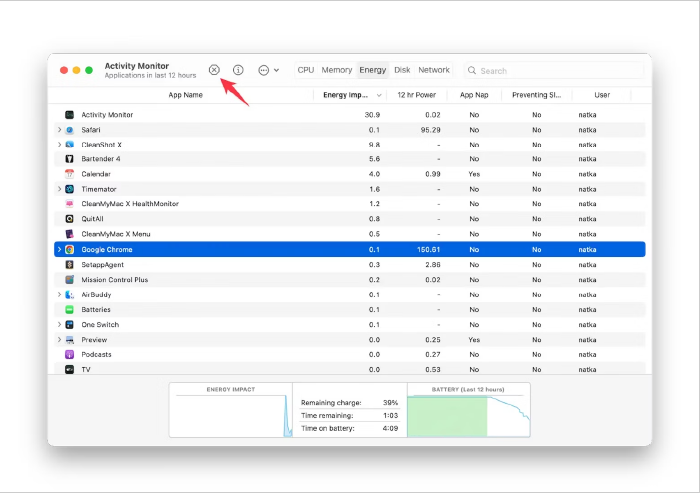Open the process info inspector icon
This screenshot has height=493, width=700.
[238, 70]
